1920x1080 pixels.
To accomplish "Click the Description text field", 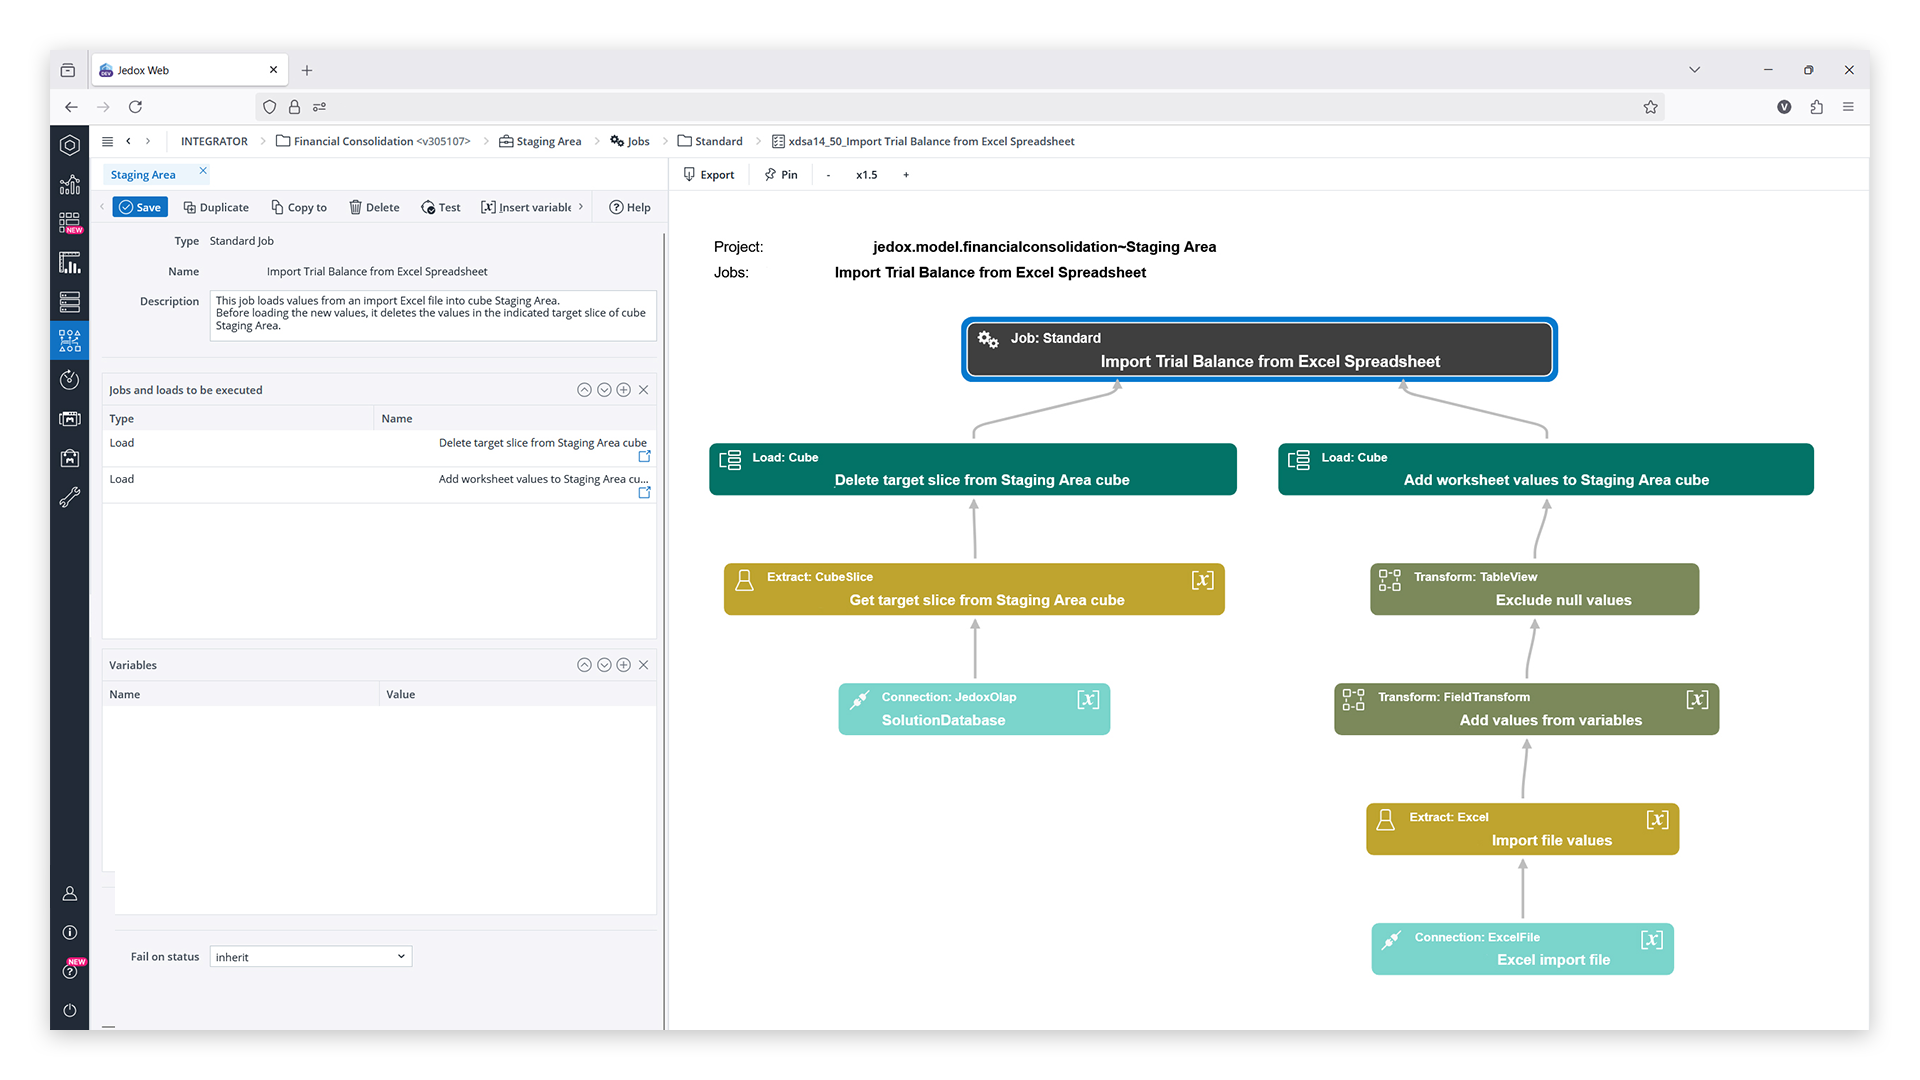I will tap(432, 315).
